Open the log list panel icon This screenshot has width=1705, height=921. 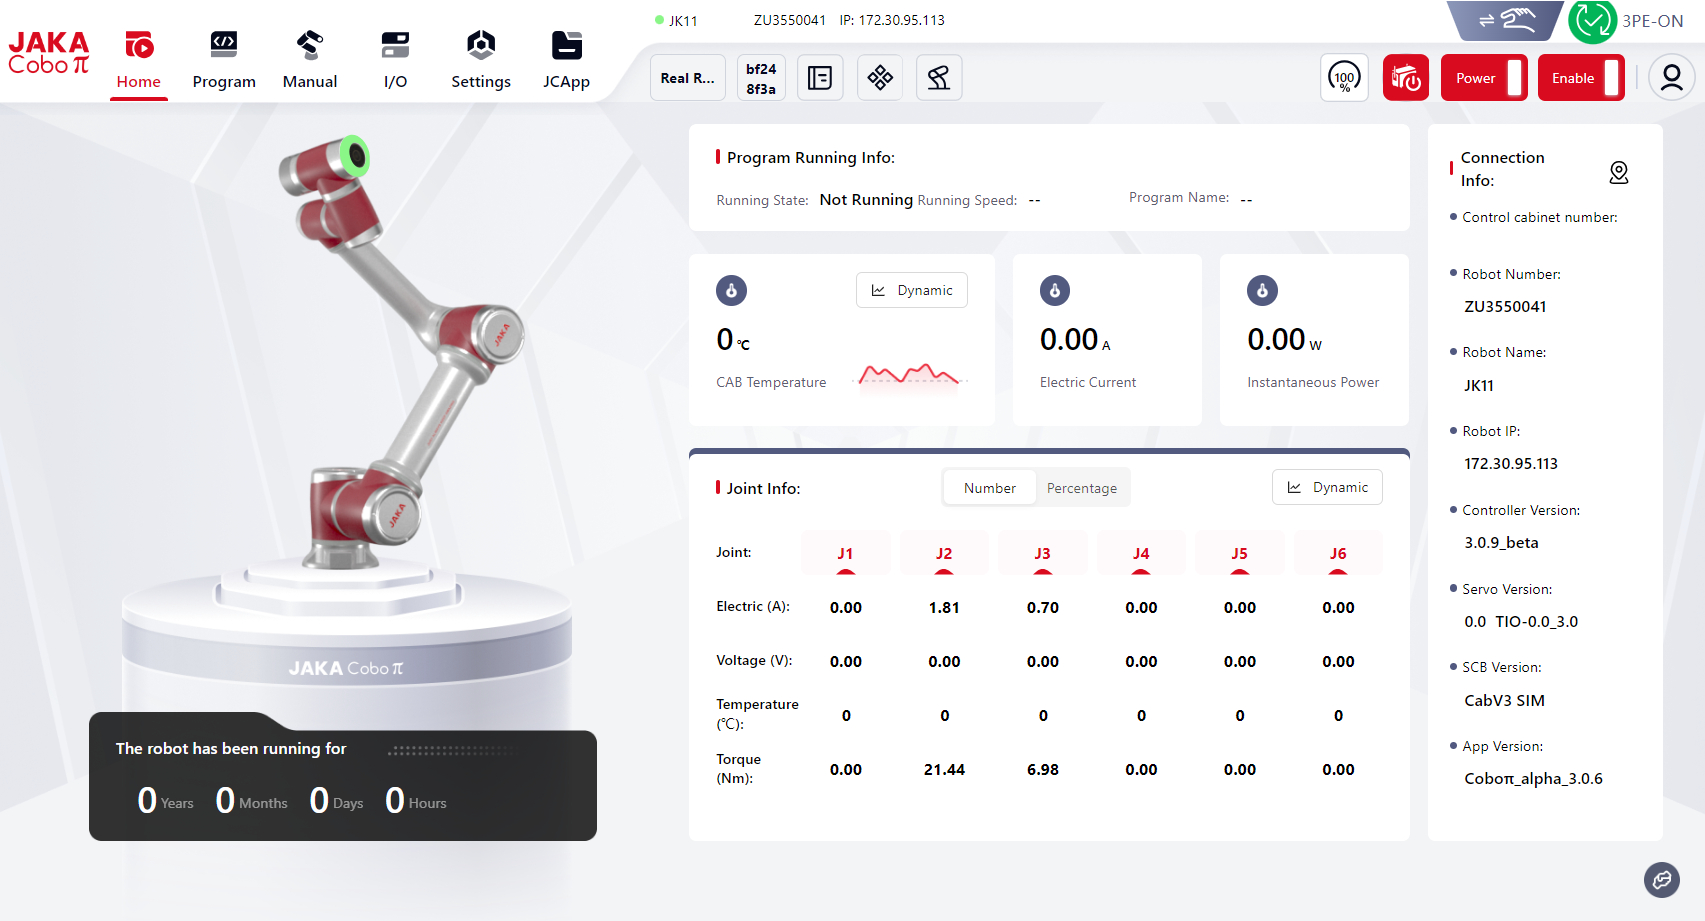coord(820,78)
